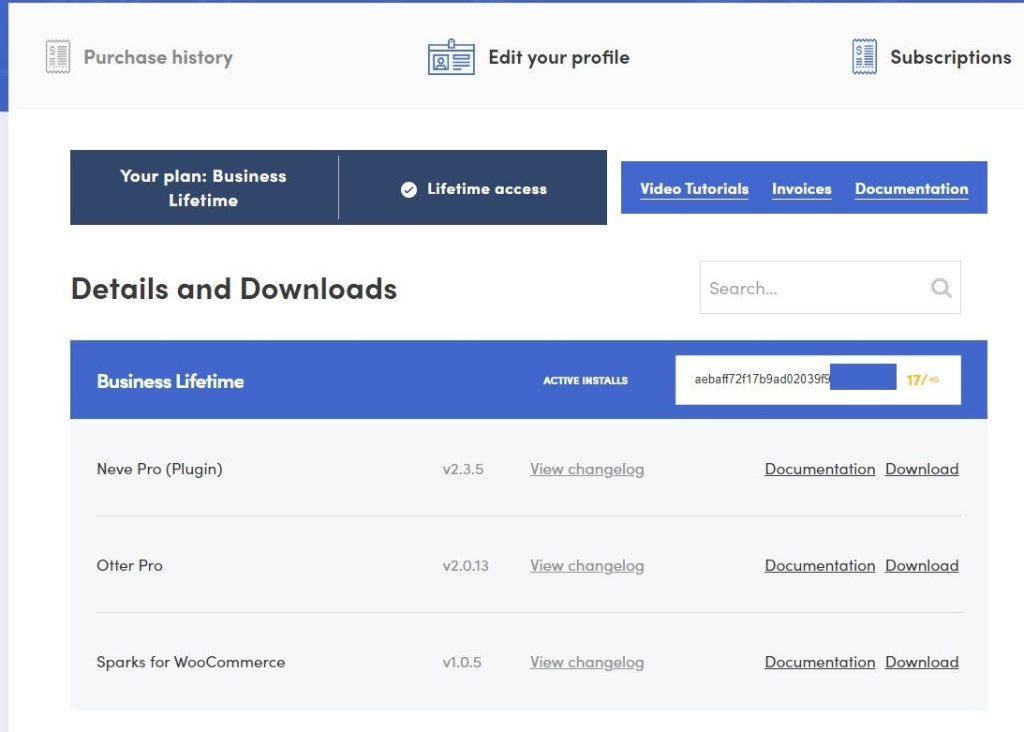Click the magnifying glass search icon

[940, 288]
